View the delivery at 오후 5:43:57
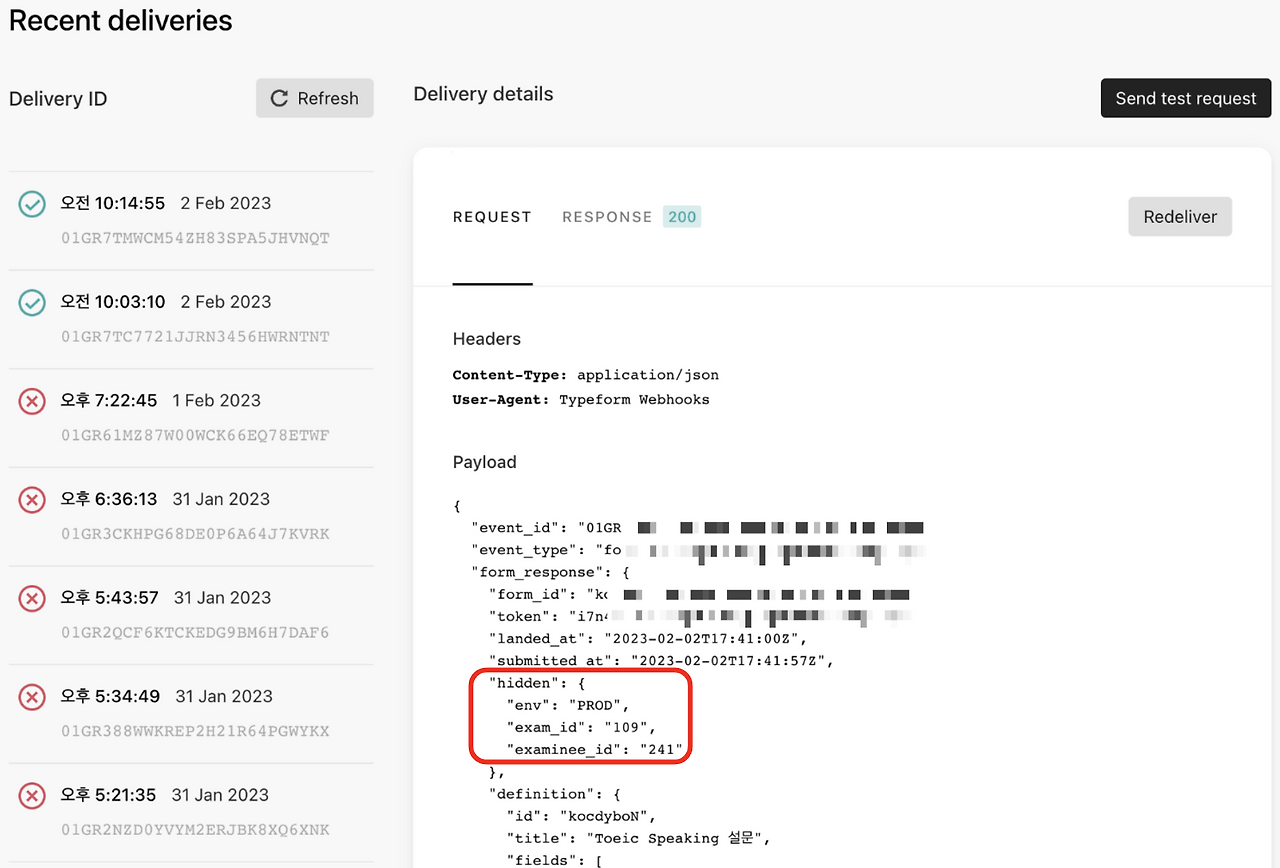 [x=191, y=616]
